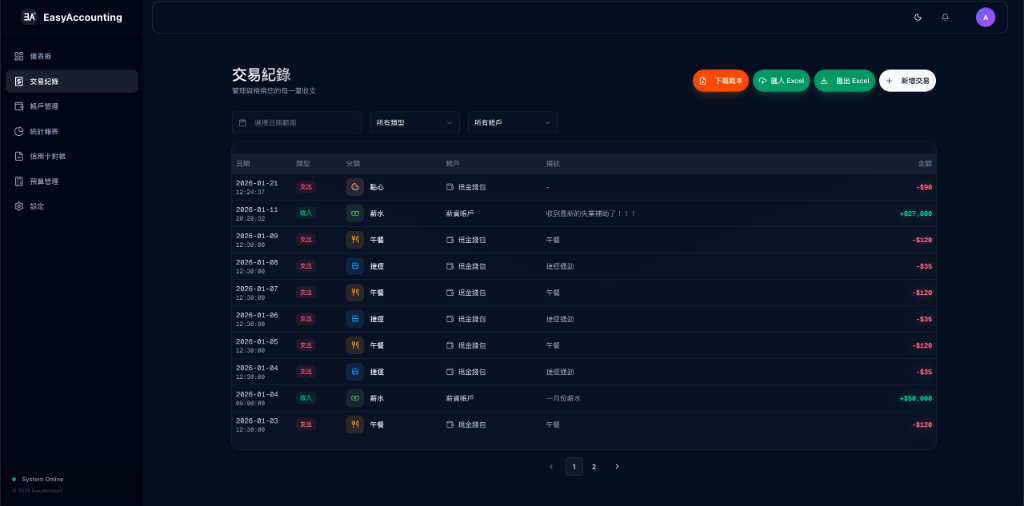Click the 薪水 category icon in the 2026-01-11 row

point(355,213)
